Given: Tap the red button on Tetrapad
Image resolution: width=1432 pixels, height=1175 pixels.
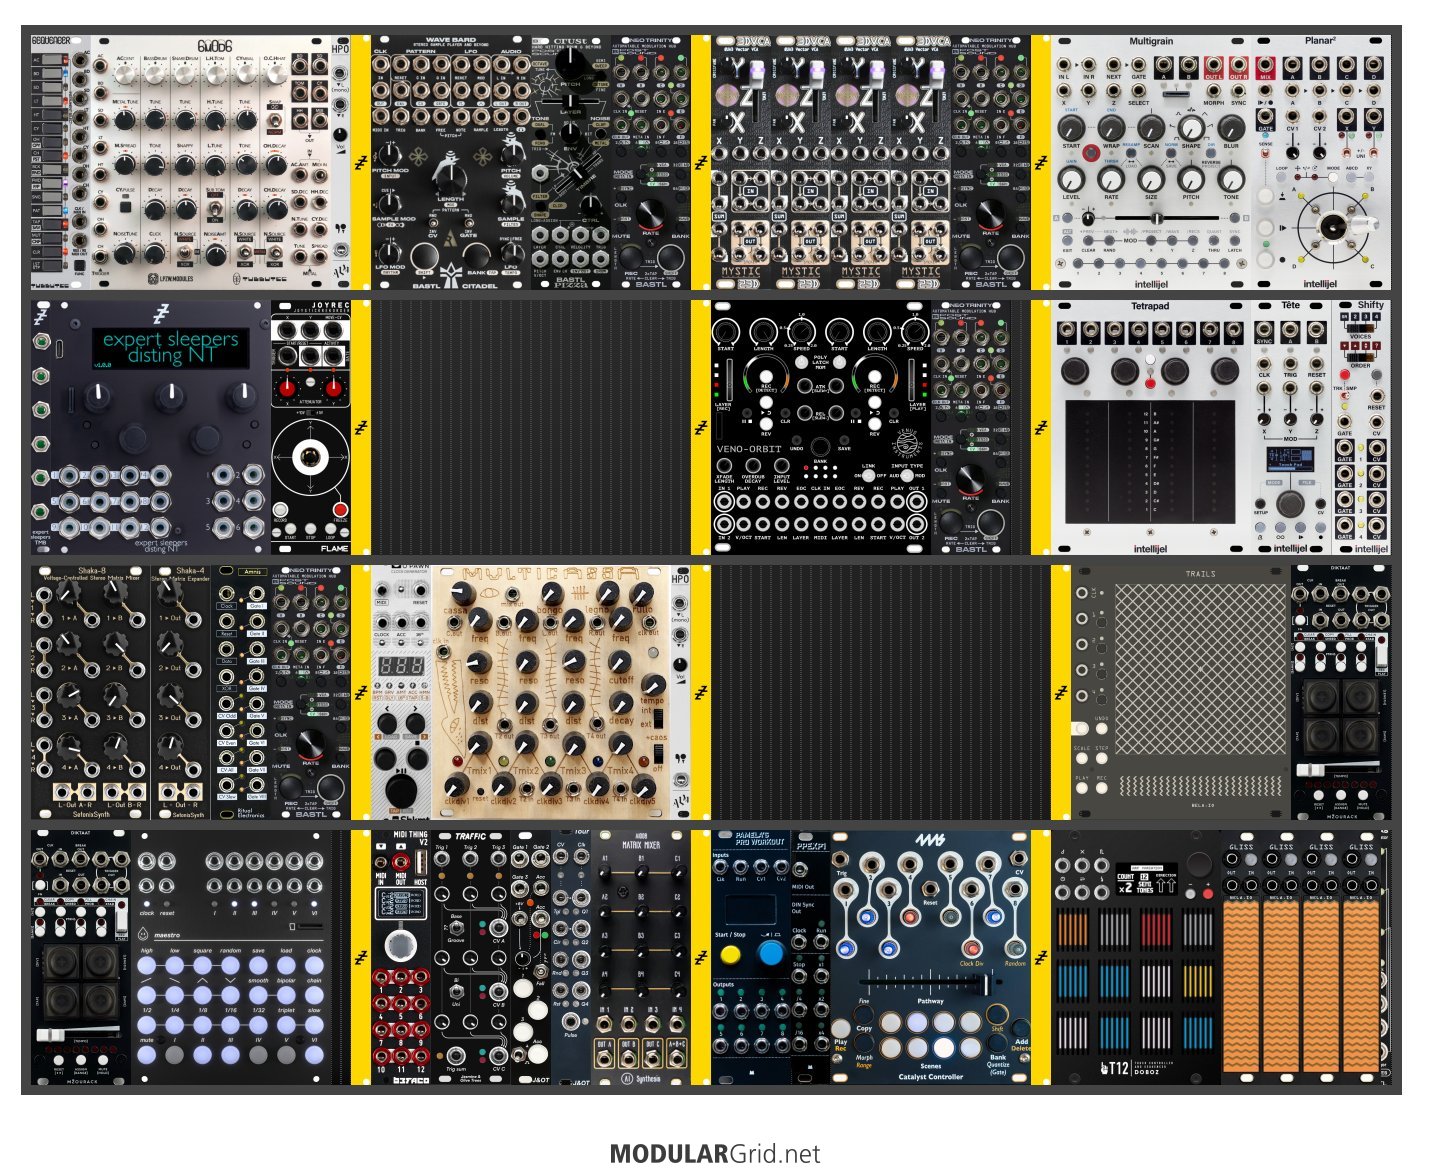Looking at the screenshot, I should pyautogui.click(x=1148, y=382).
